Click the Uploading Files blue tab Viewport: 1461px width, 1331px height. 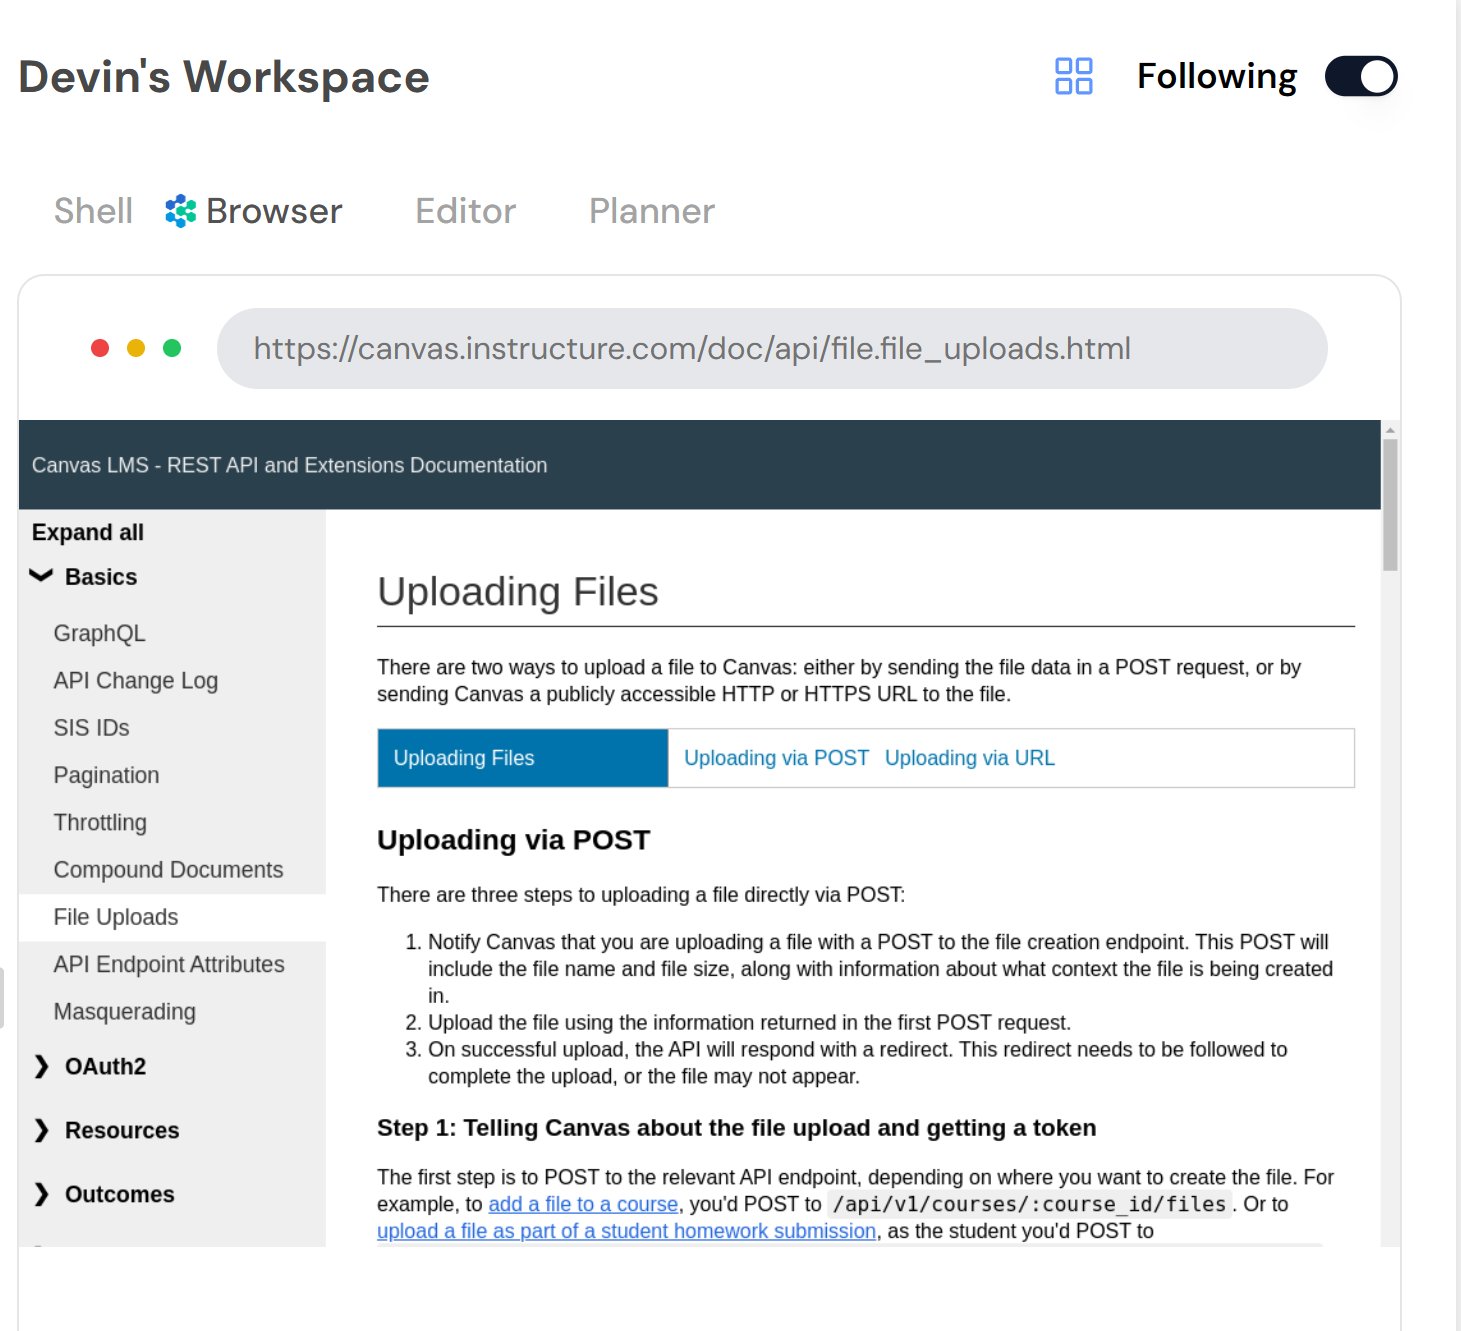click(523, 758)
